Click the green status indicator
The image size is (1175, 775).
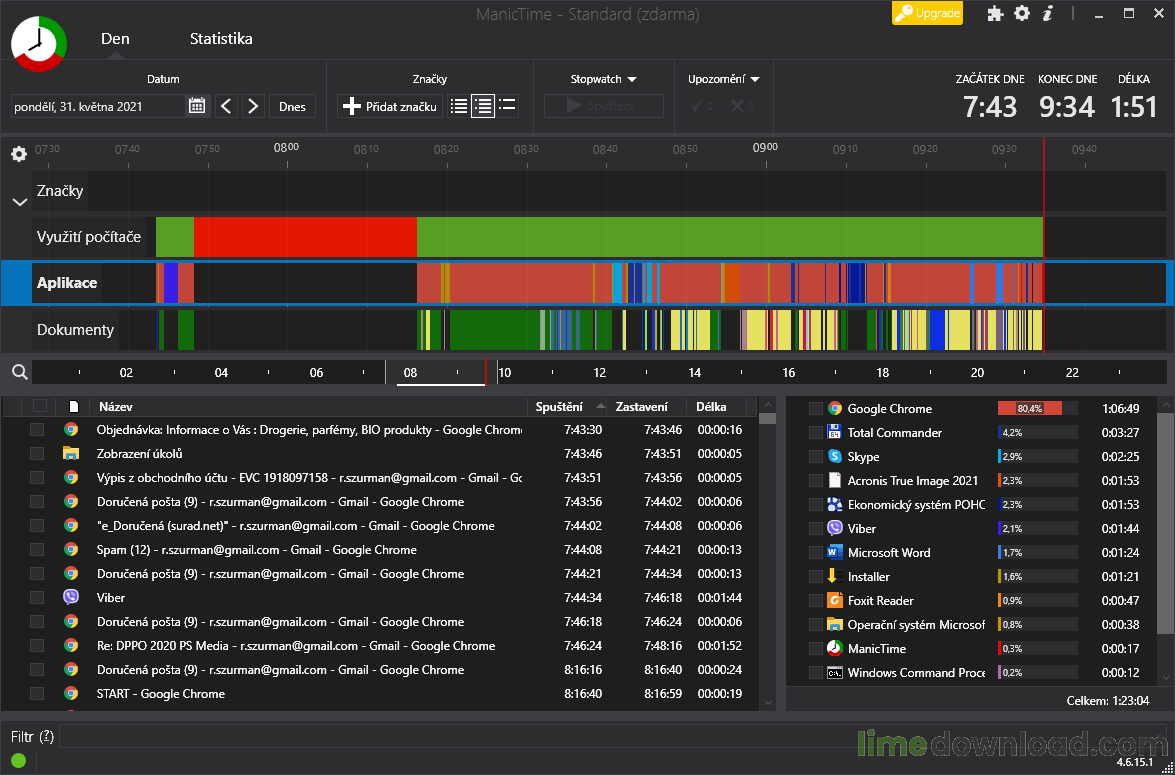point(19,761)
